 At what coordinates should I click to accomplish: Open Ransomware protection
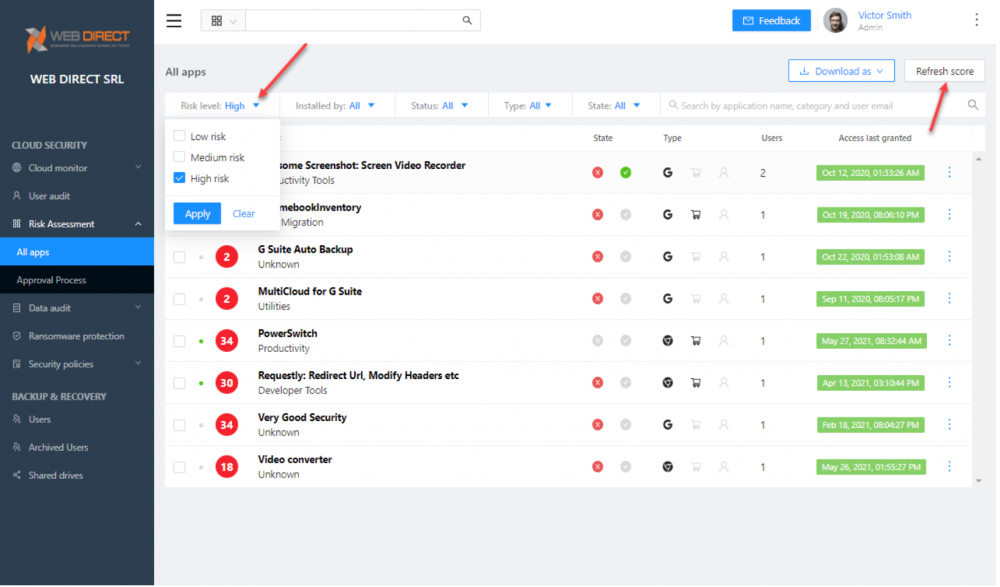coord(77,337)
